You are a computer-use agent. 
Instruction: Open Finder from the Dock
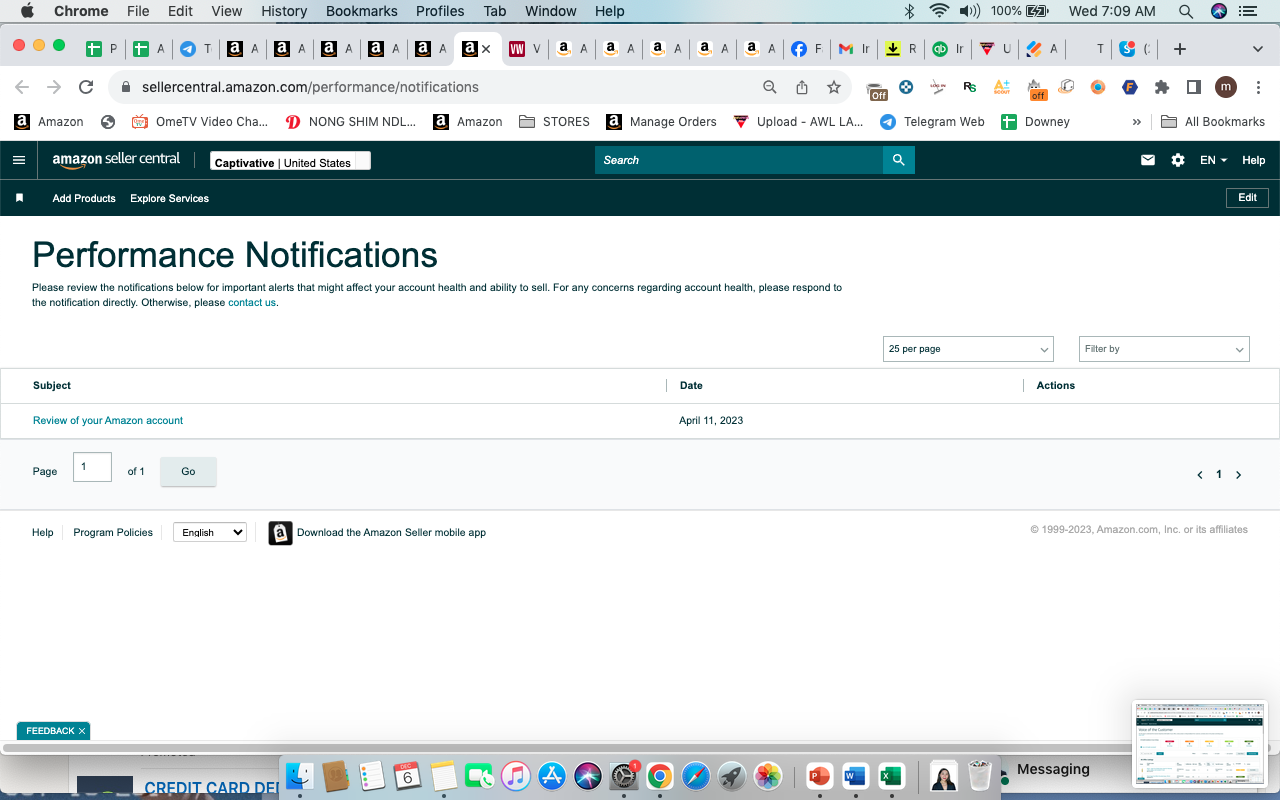tap(300, 776)
